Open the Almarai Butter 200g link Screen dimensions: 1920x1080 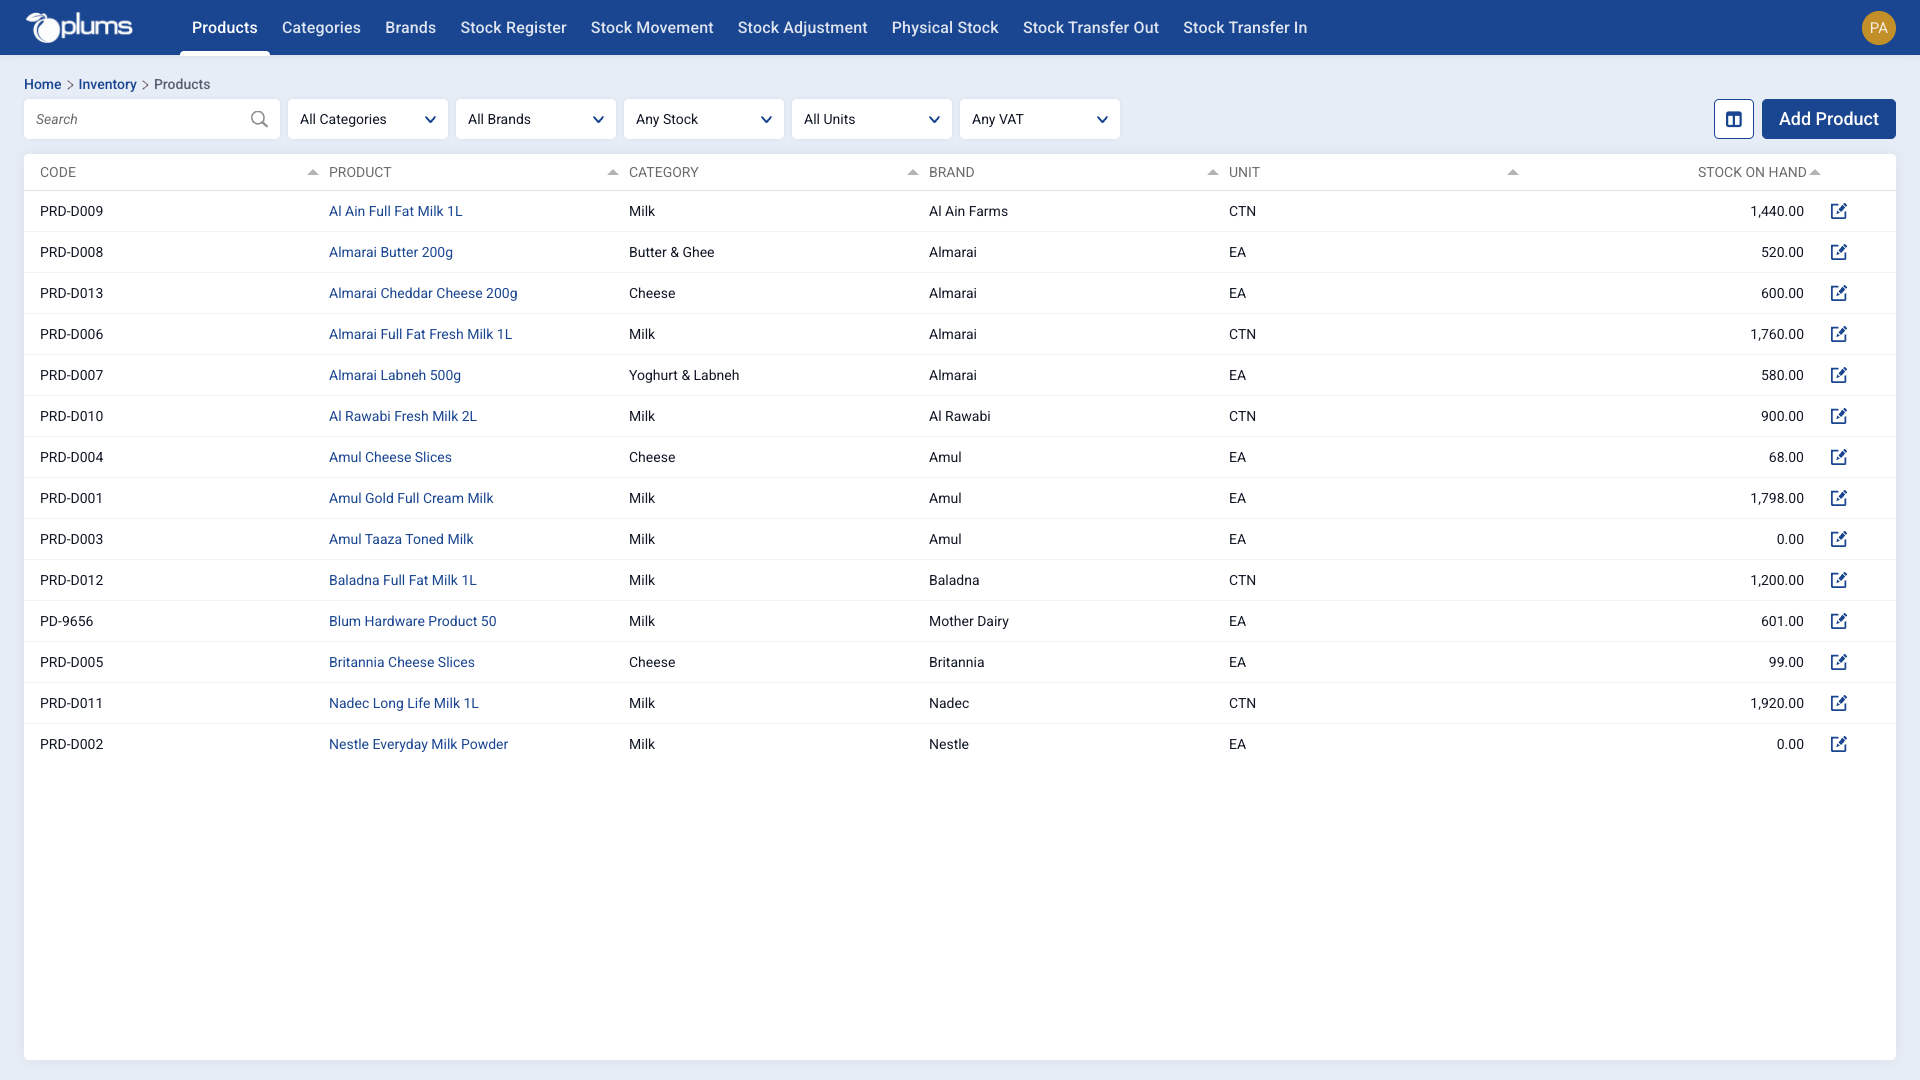[x=390, y=252]
